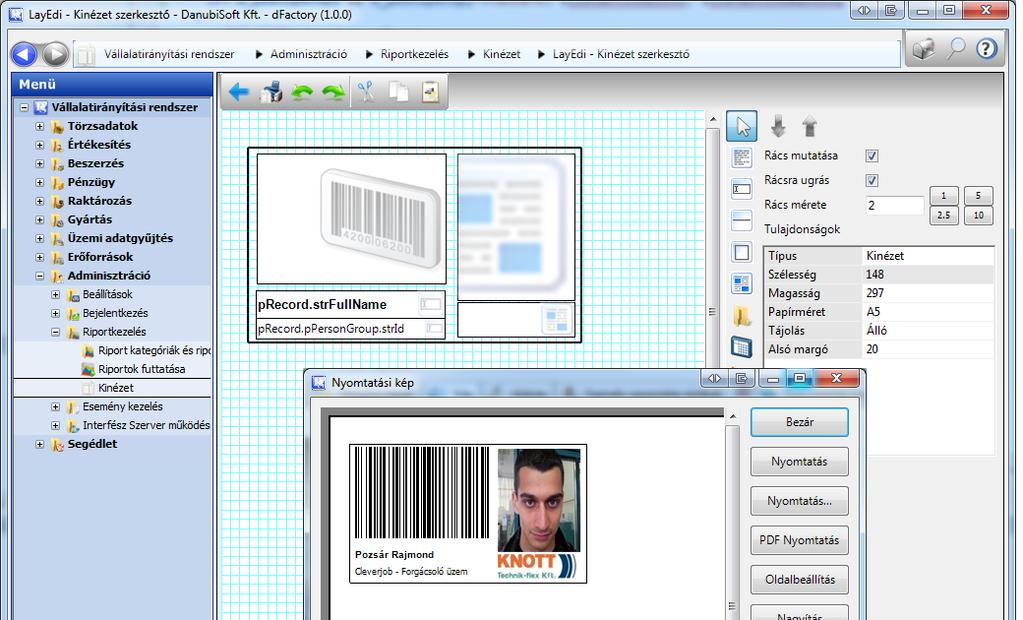The height and width of the screenshot is (620, 1023).
Task: Click the Rács mérete input field
Action: coord(894,206)
